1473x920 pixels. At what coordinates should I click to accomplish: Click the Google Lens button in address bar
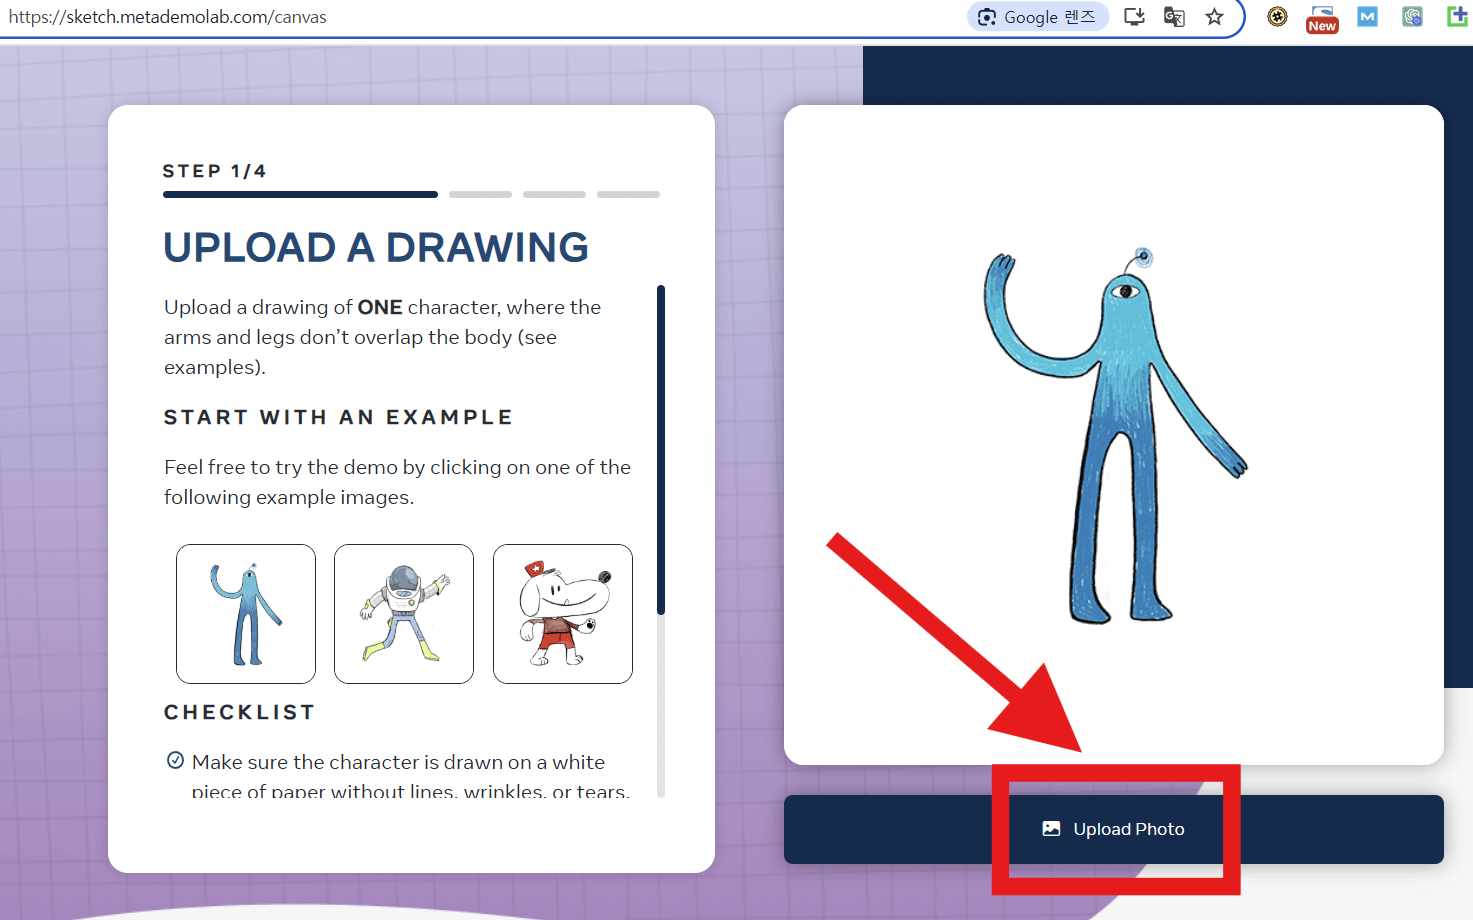1037,17
